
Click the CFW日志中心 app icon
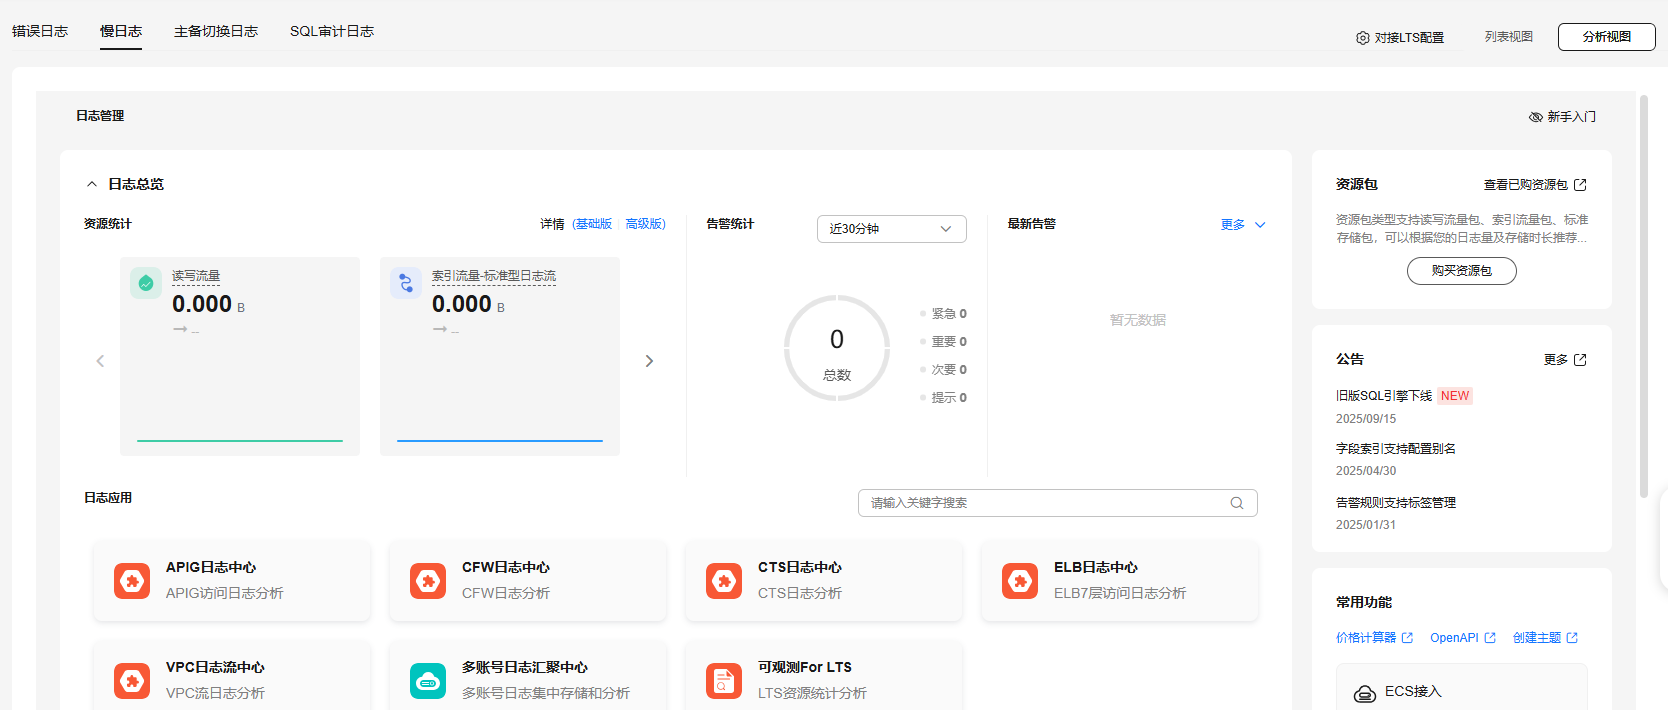(428, 581)
